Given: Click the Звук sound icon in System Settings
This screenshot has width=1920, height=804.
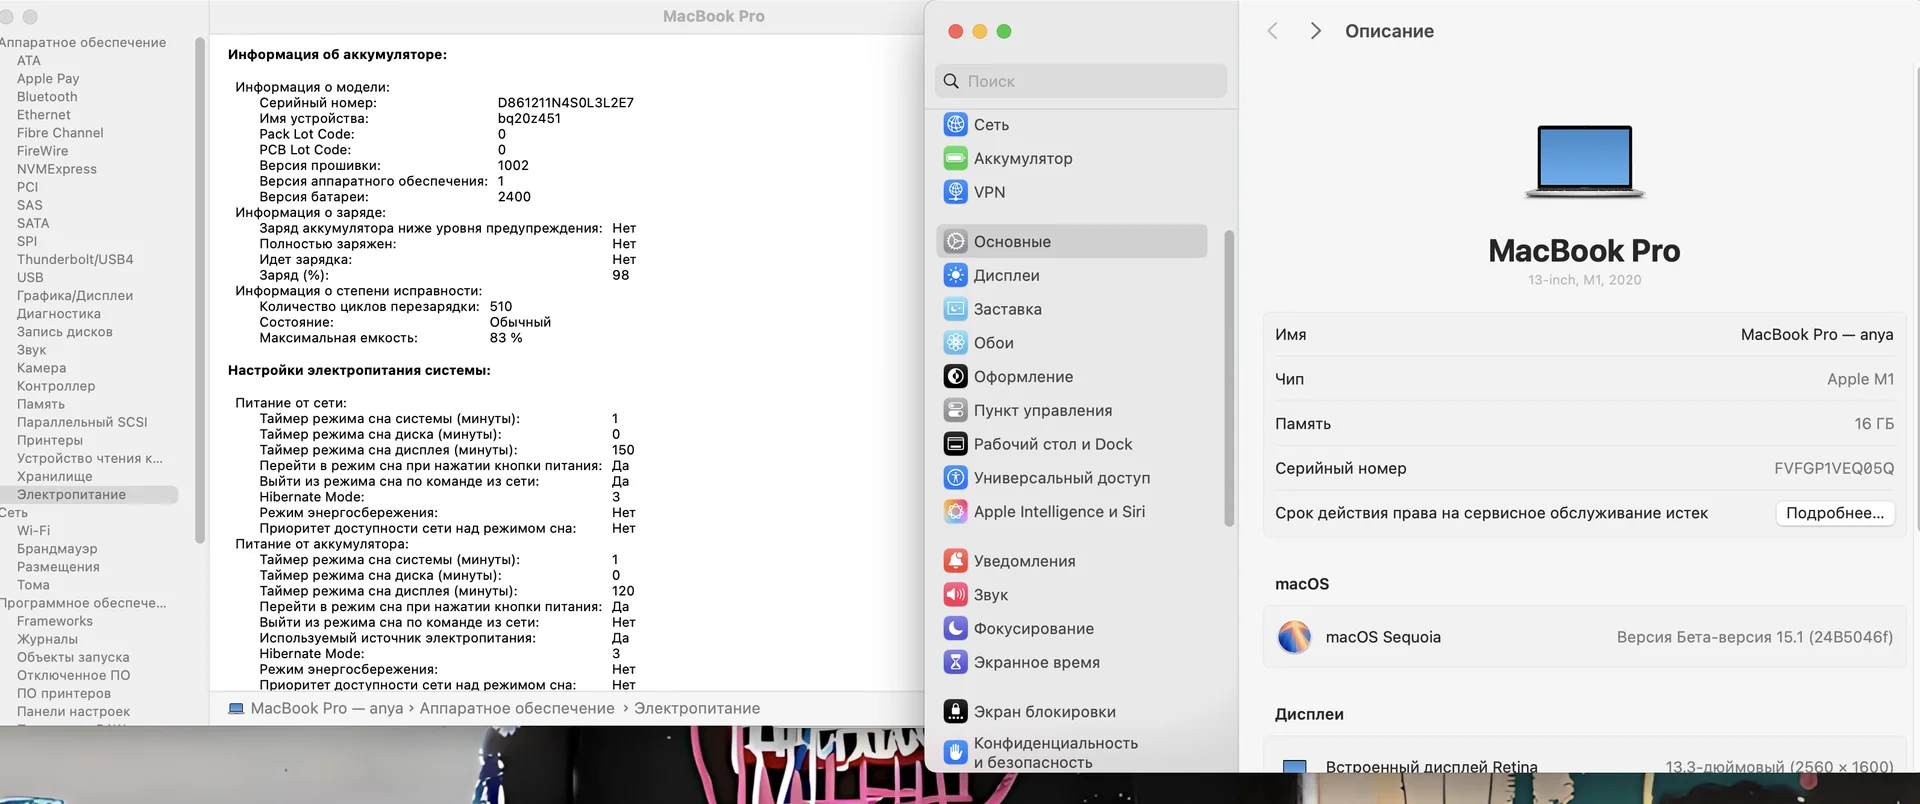Looking at the screenshot, I should click(956, 595).
